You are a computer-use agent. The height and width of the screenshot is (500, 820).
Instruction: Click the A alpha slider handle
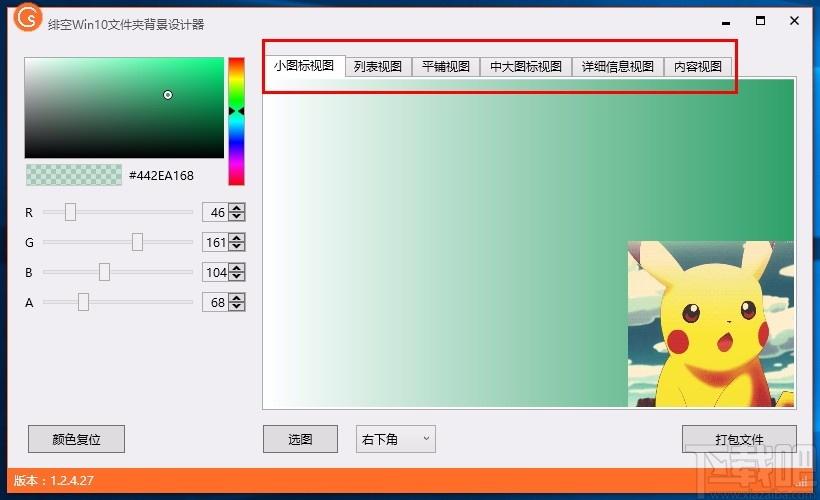tap(83, 302)
